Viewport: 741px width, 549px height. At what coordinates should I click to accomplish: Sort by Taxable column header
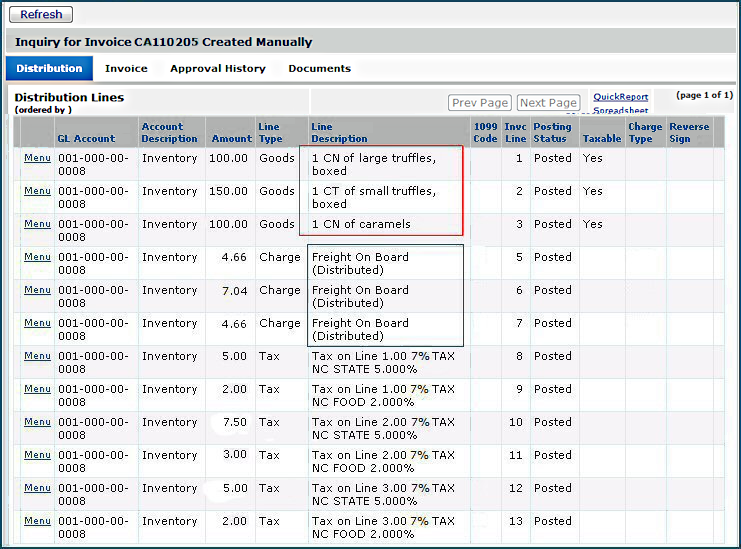602,139
